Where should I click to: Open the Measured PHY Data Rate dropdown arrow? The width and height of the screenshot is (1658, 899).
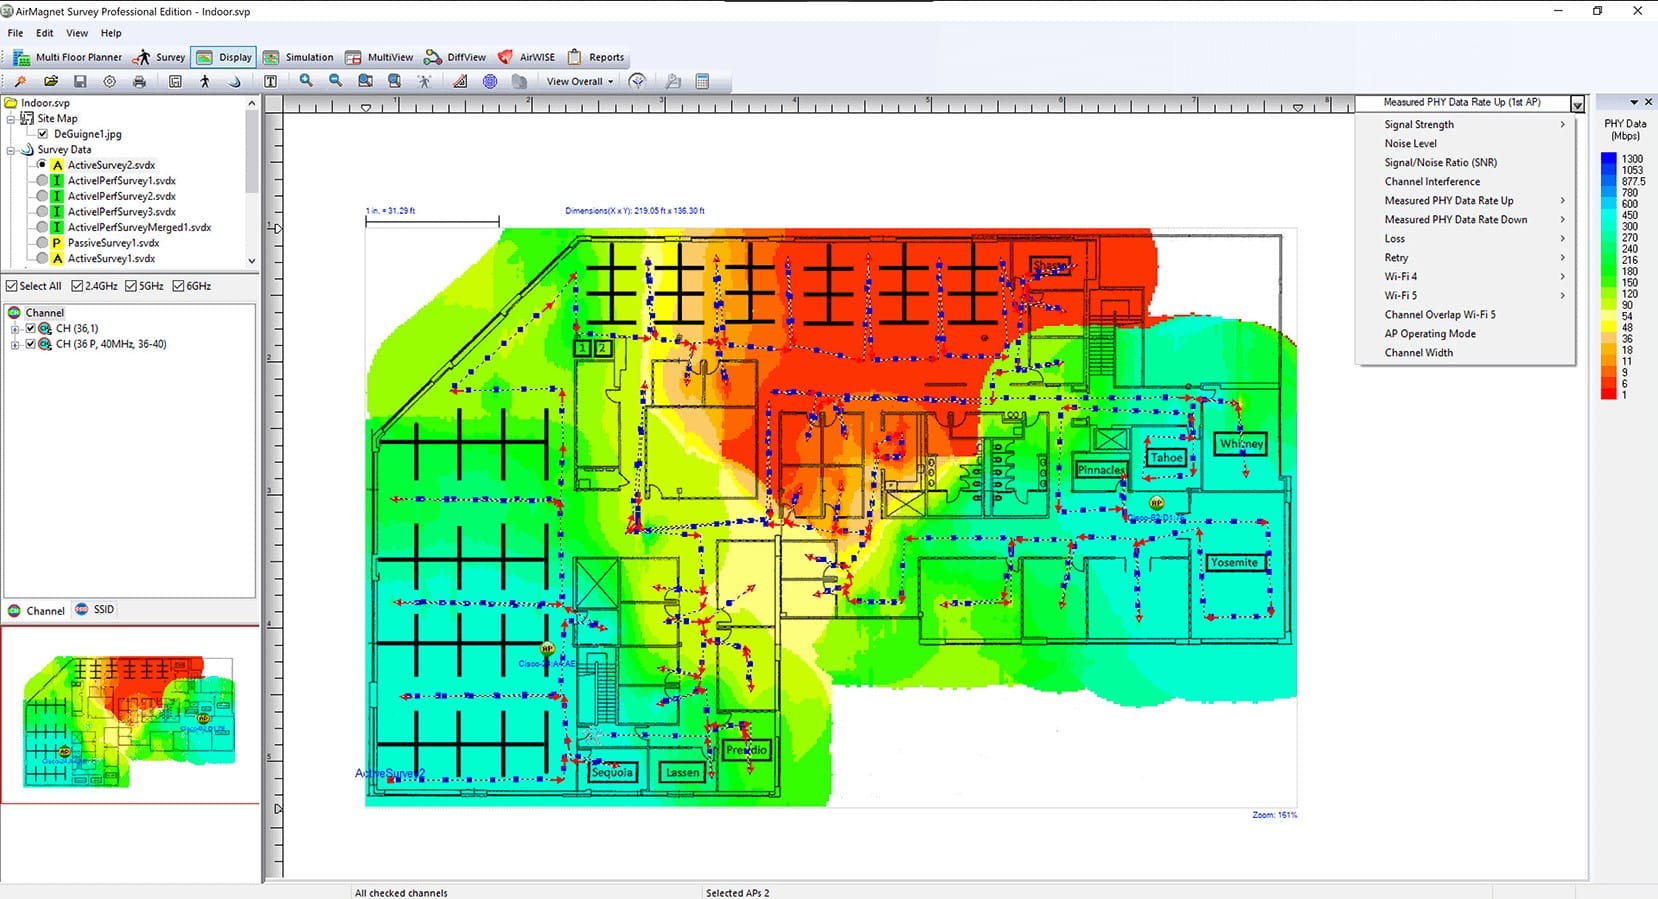(1577, 104)
